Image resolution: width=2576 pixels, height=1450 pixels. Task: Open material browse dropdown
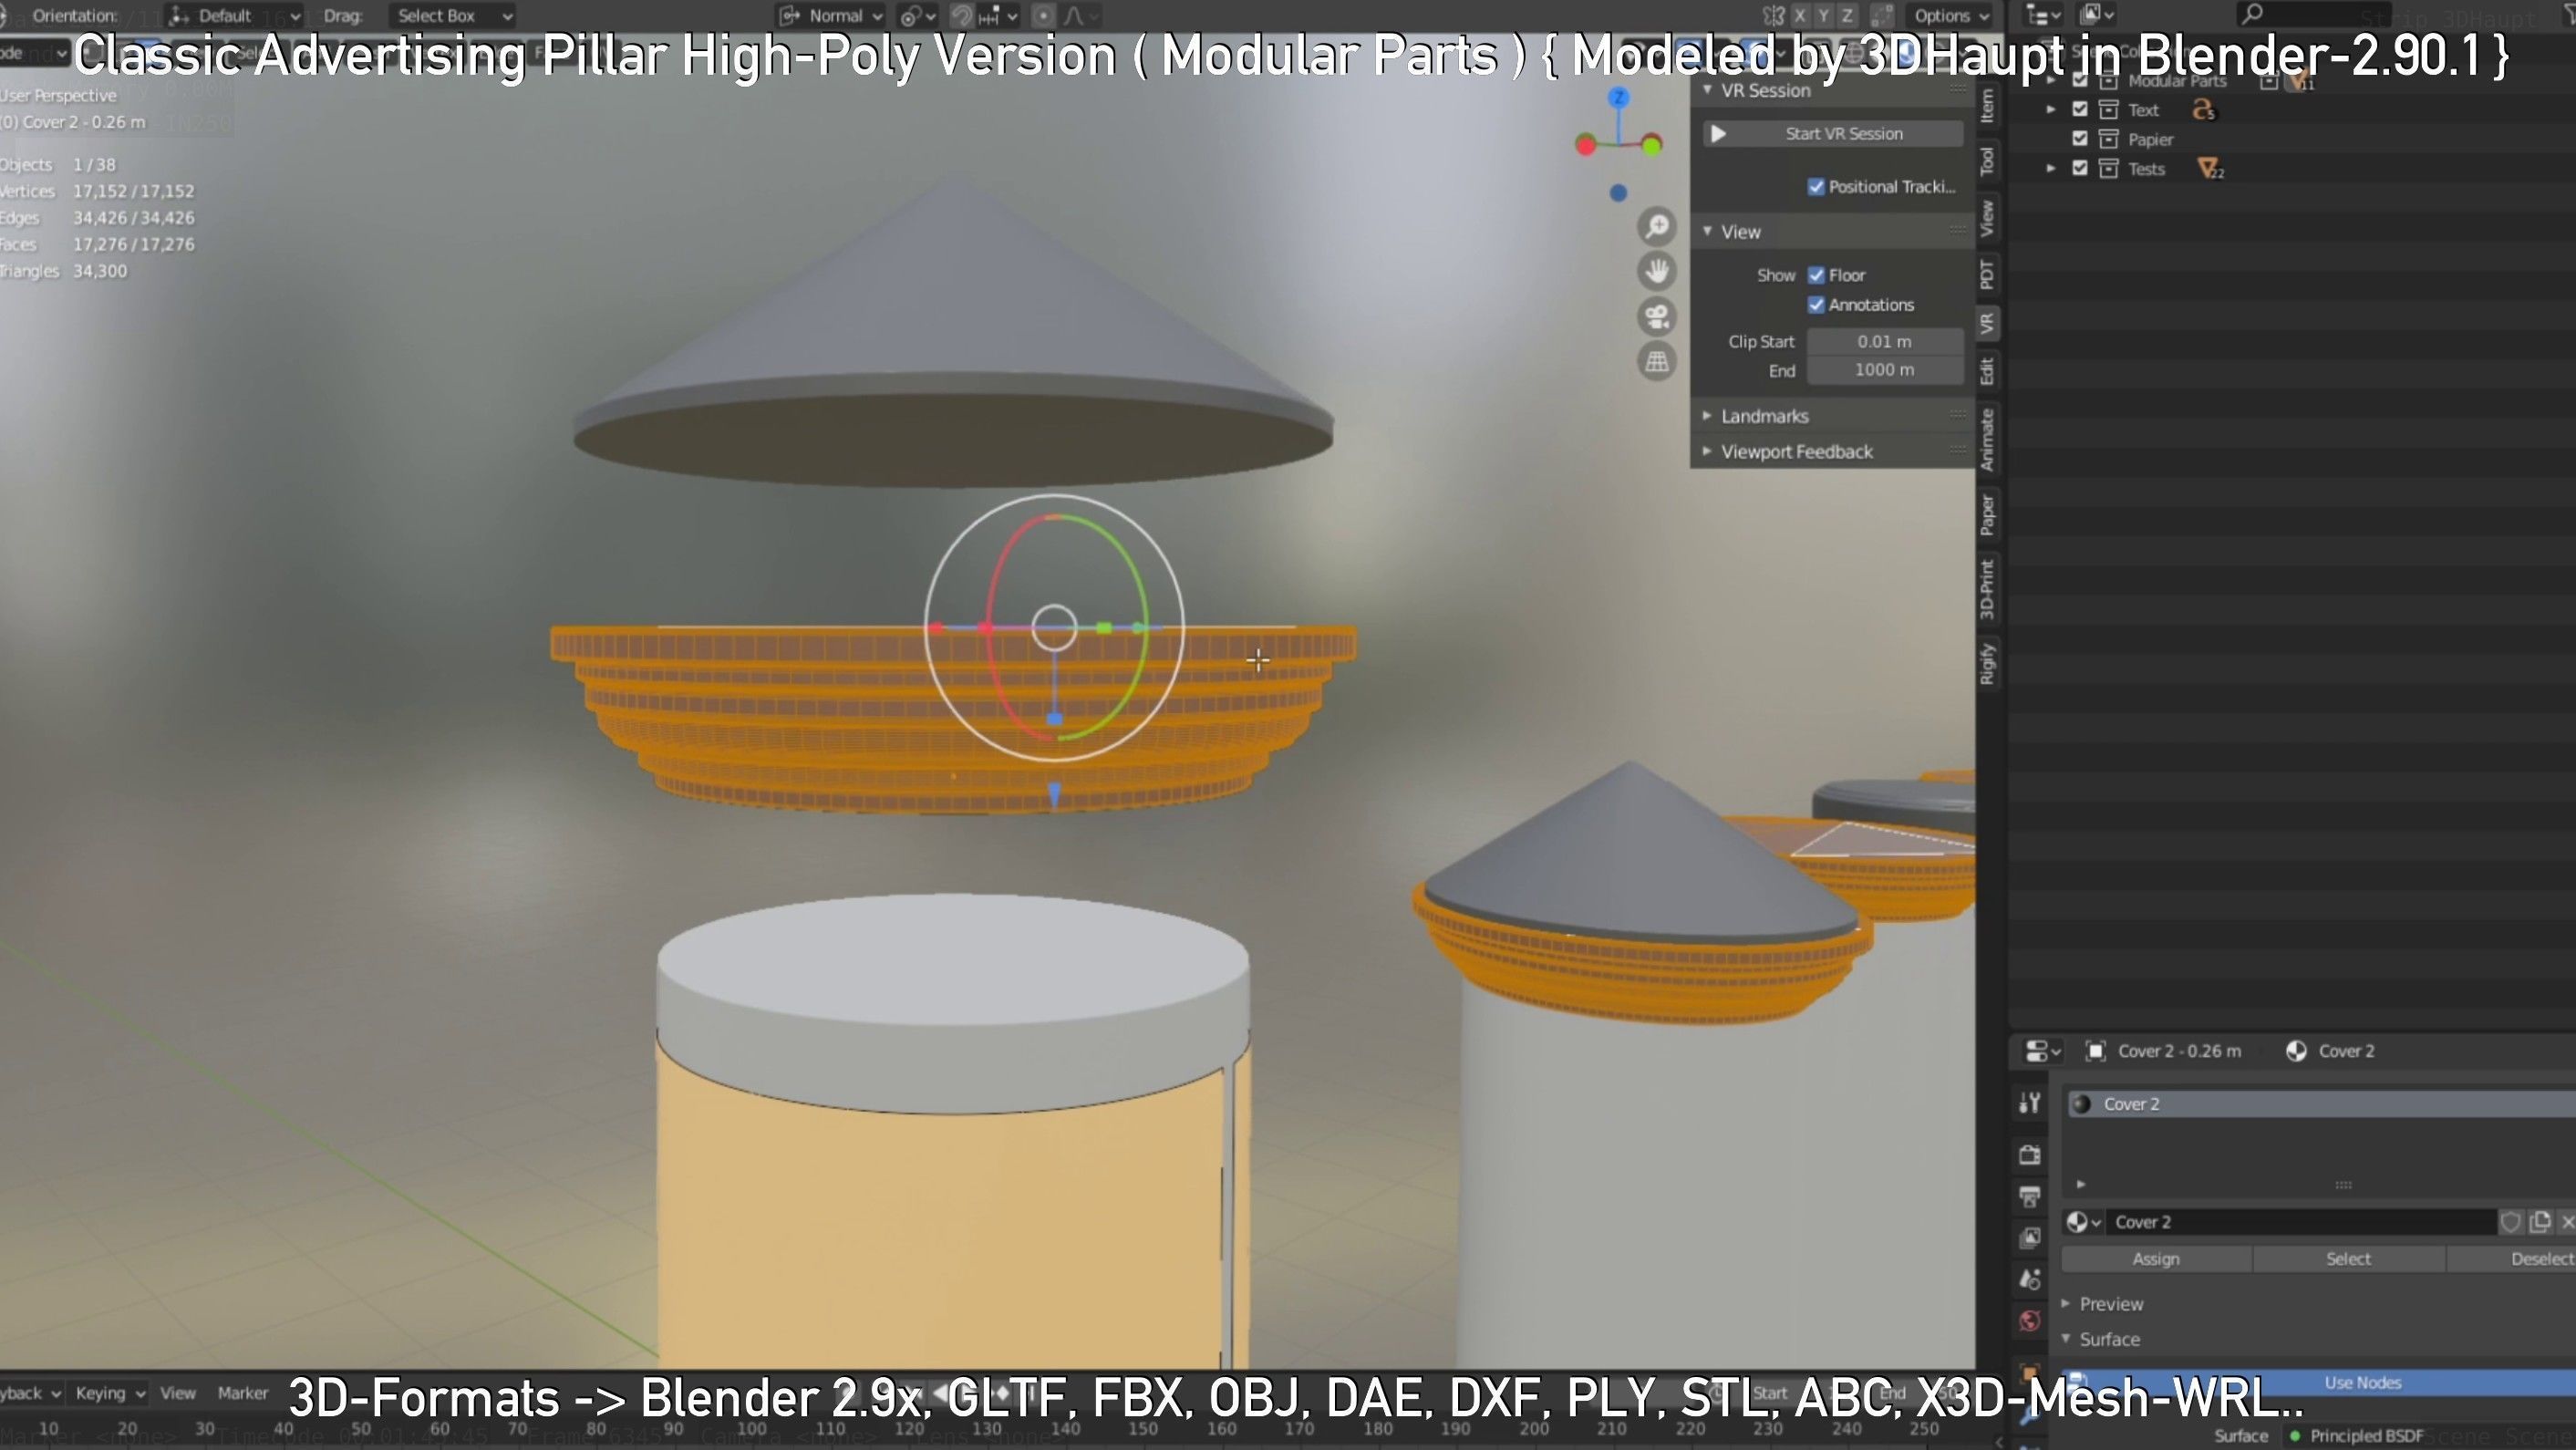point(2083,1222)
